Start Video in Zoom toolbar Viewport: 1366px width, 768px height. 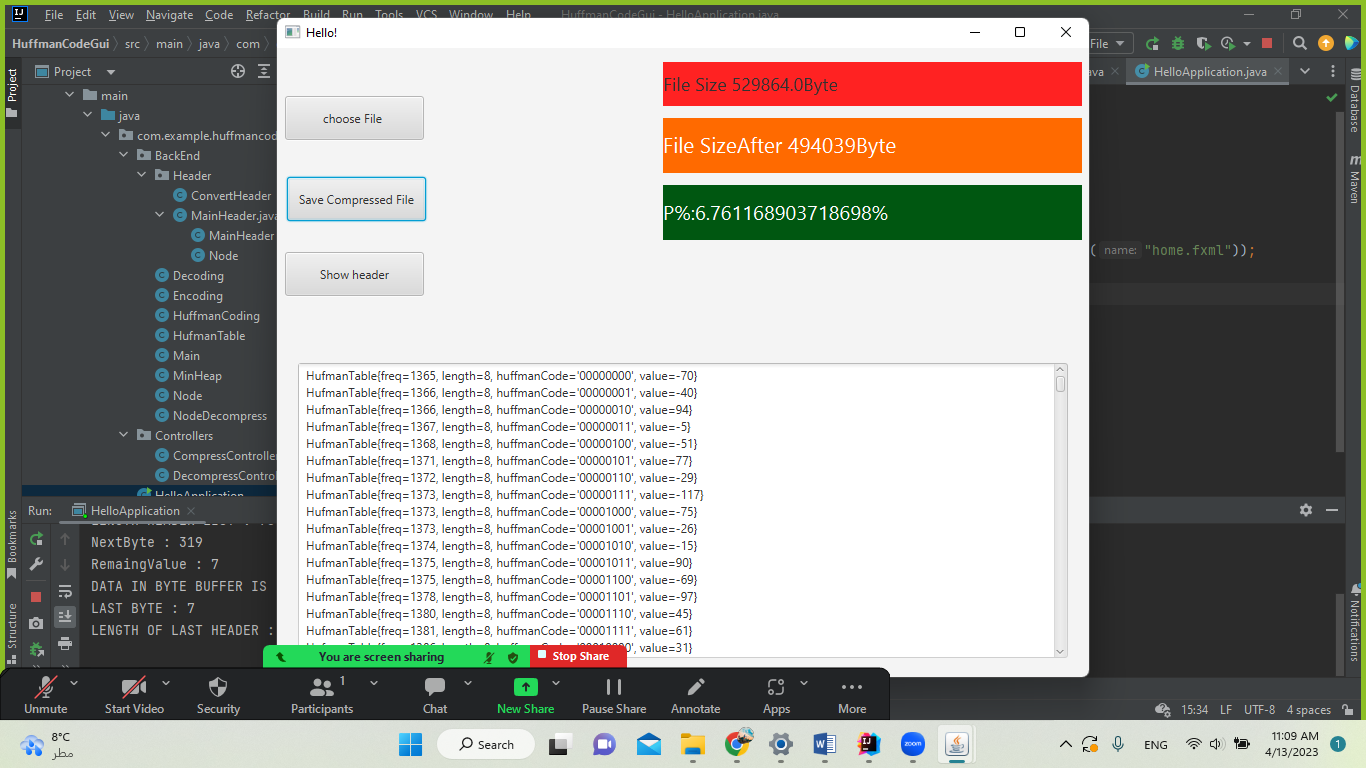[x=134, y=695]
